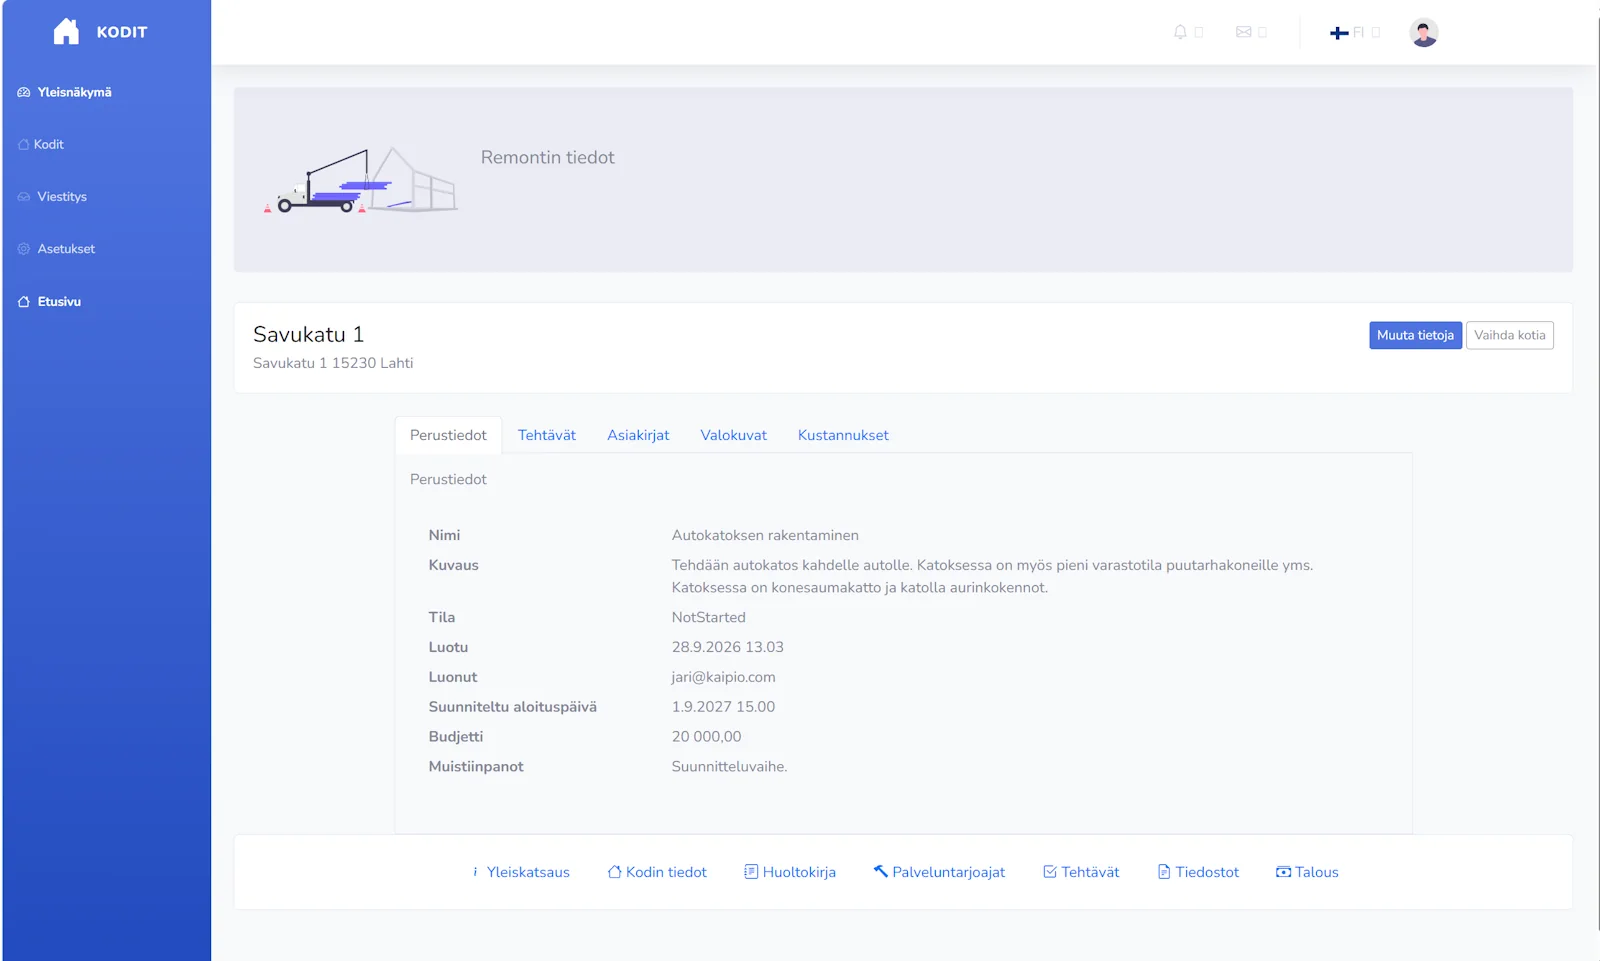Open Viestitys in the sidebar

click(x=52, y=196)
